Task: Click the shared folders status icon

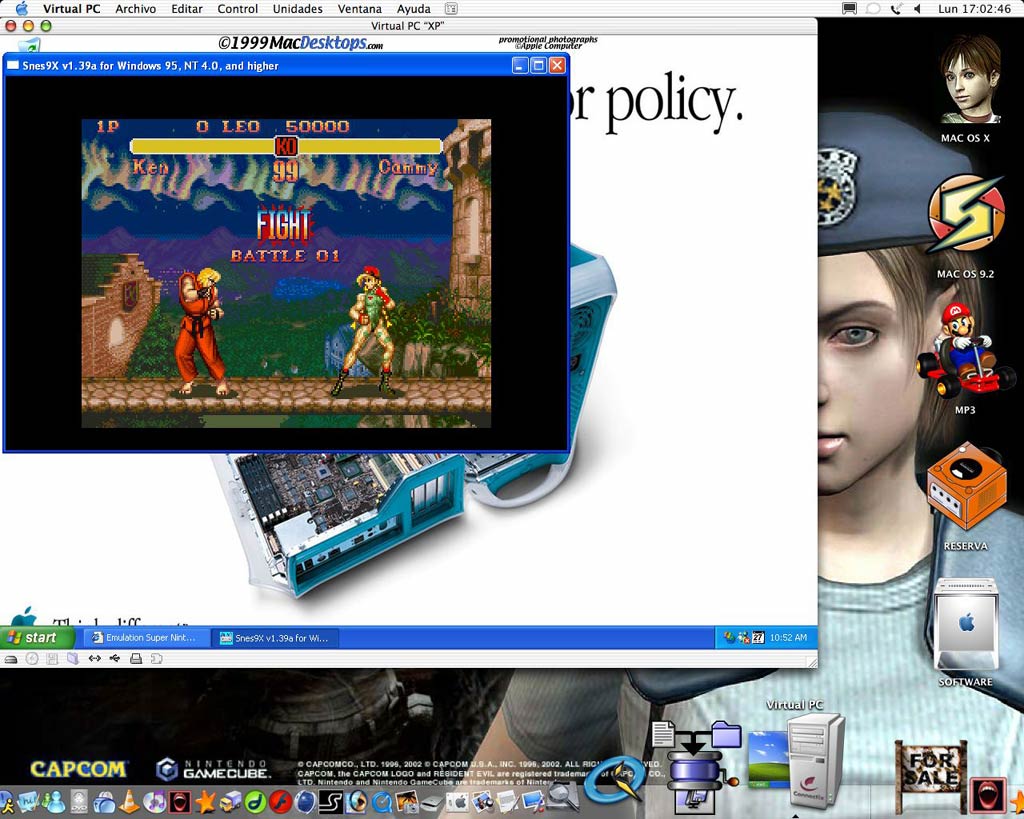Action: [72, 658]
